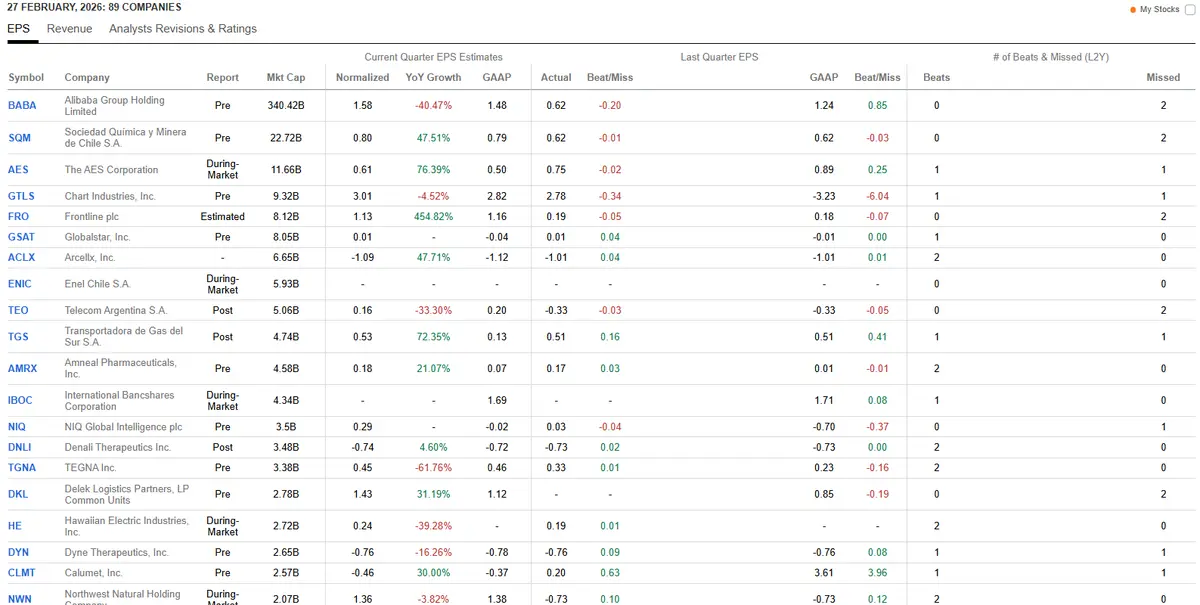This screenshot has height=605, width=1200.
Task: Click the '27 FEBRUARY, 2026: 89 COMPANIES' heading
Action: click(94, 8)
